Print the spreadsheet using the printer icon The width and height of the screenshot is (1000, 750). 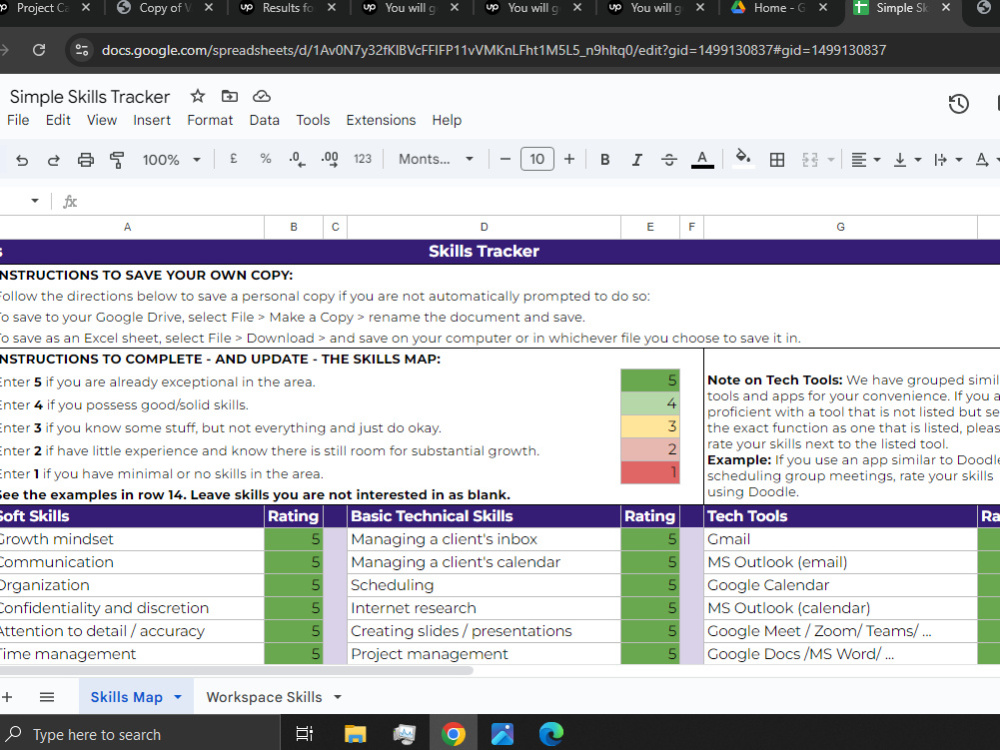[x=85, y=160]
